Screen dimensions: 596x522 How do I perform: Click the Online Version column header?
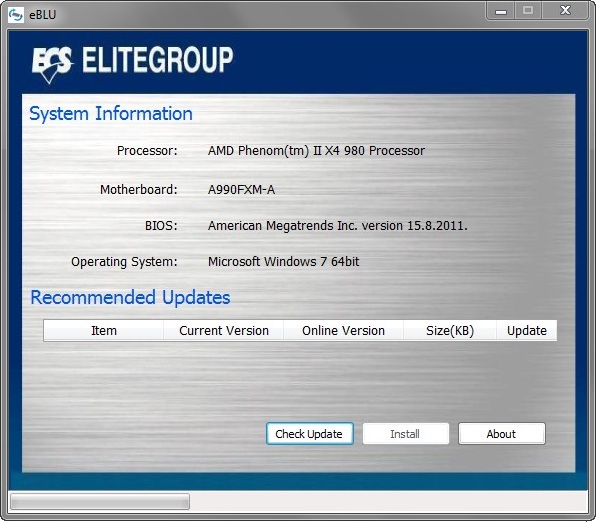(343, 330)
